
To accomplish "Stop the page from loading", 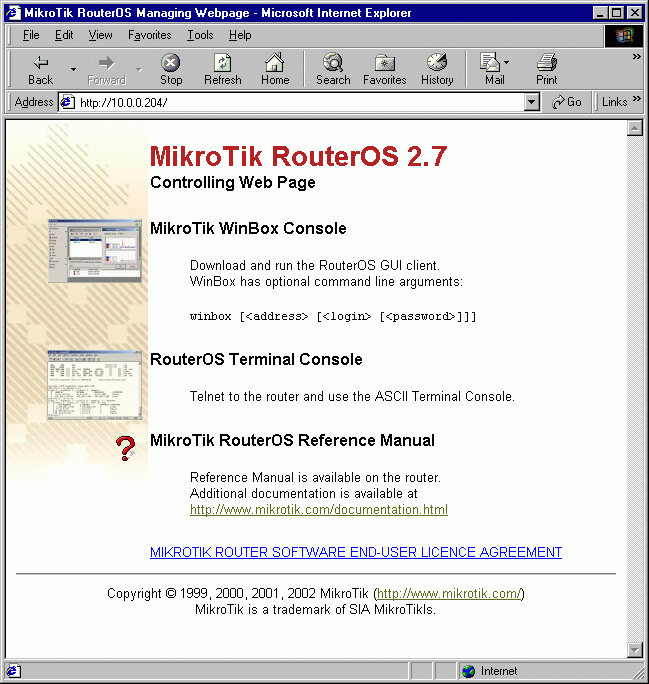I will tap(171, 69).
